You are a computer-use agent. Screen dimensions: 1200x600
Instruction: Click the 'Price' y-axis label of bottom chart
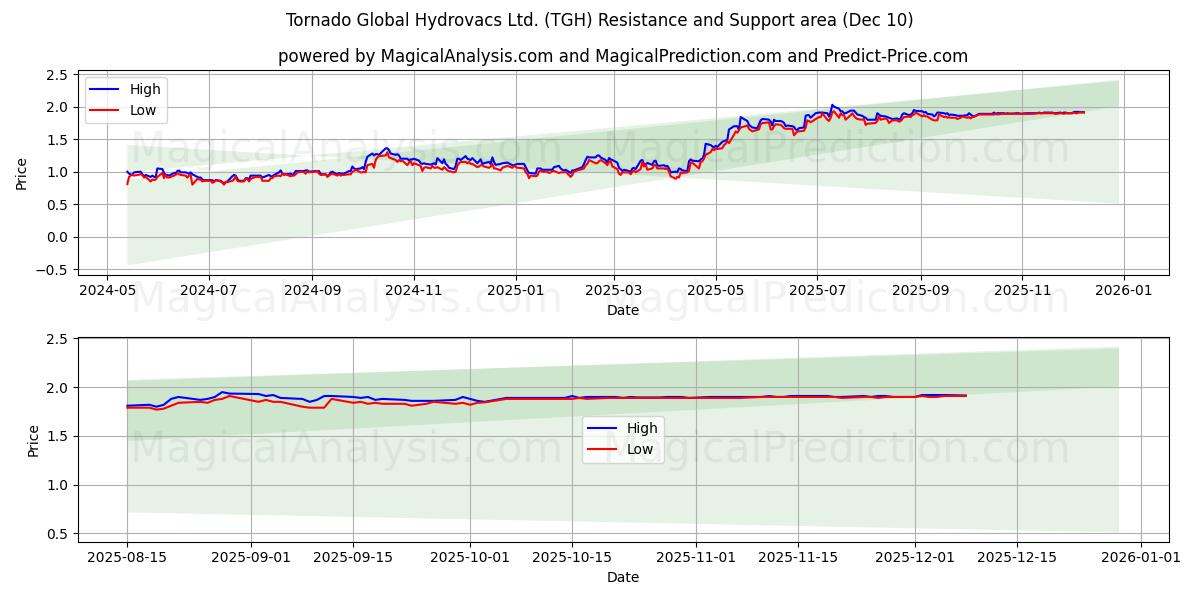(x=34, y=440)
